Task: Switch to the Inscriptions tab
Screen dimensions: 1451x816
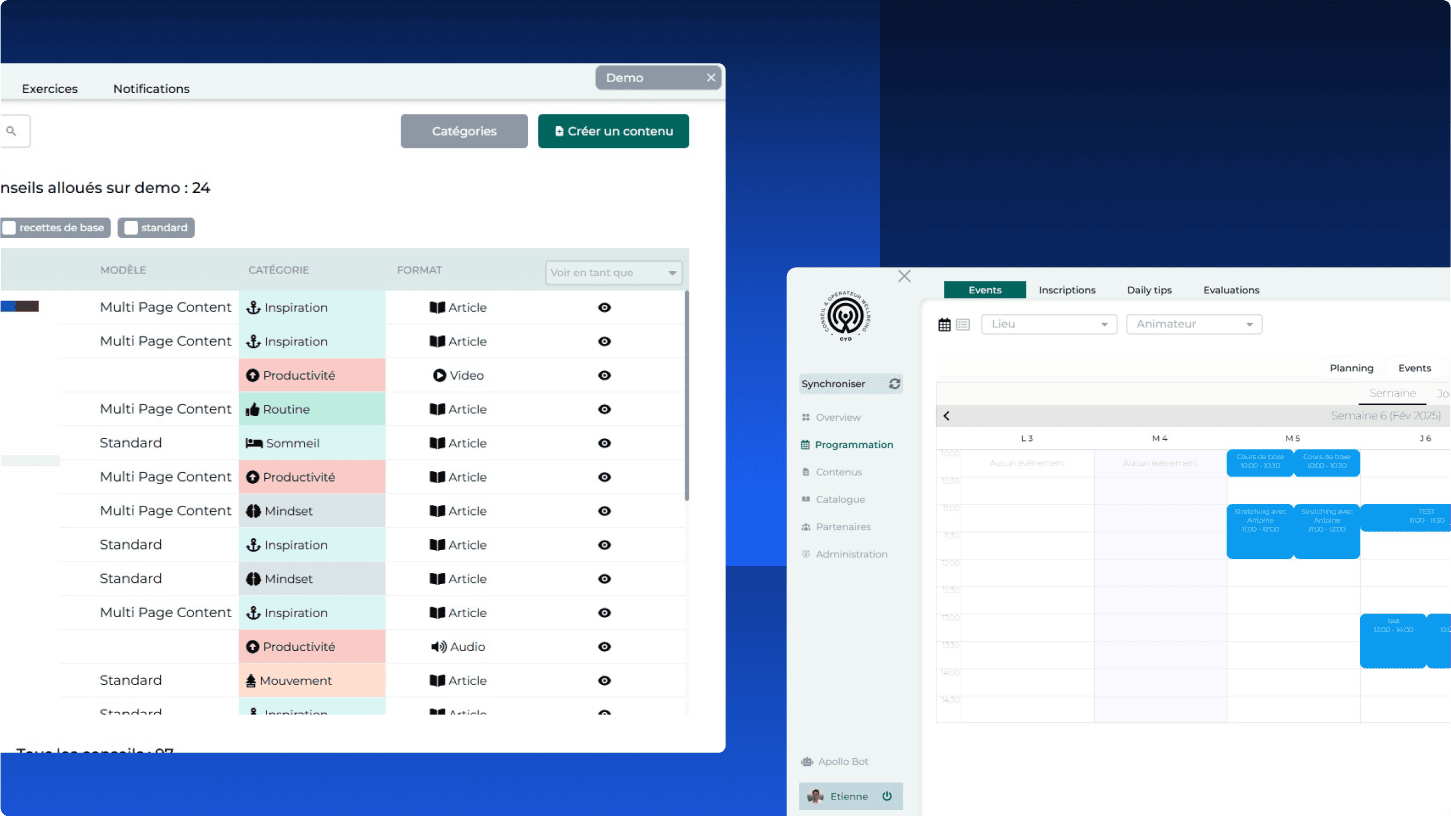Action: 1066,290
